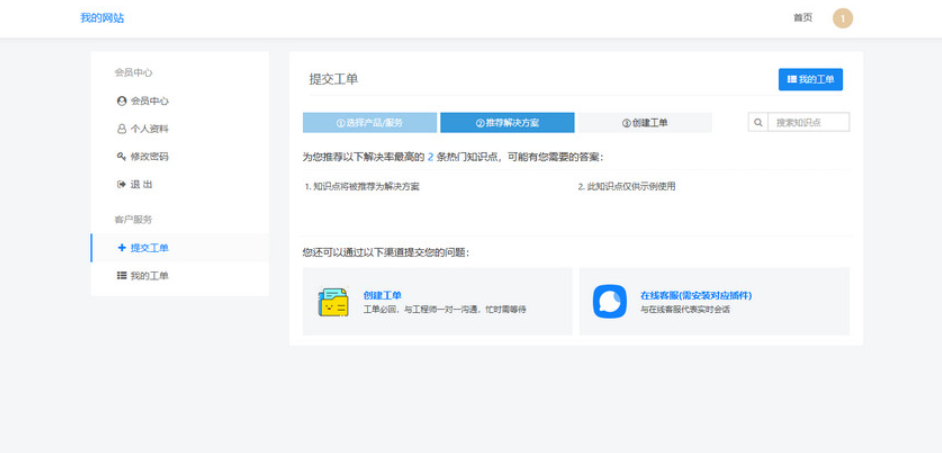Click the magnifier search icon
The image size is (942, 453).
(758, 123)
